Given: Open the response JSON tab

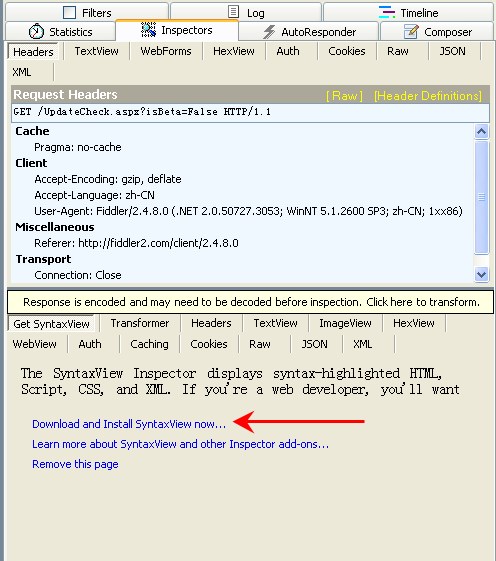Looking at the screenshot, I should (x=314, y=344).
